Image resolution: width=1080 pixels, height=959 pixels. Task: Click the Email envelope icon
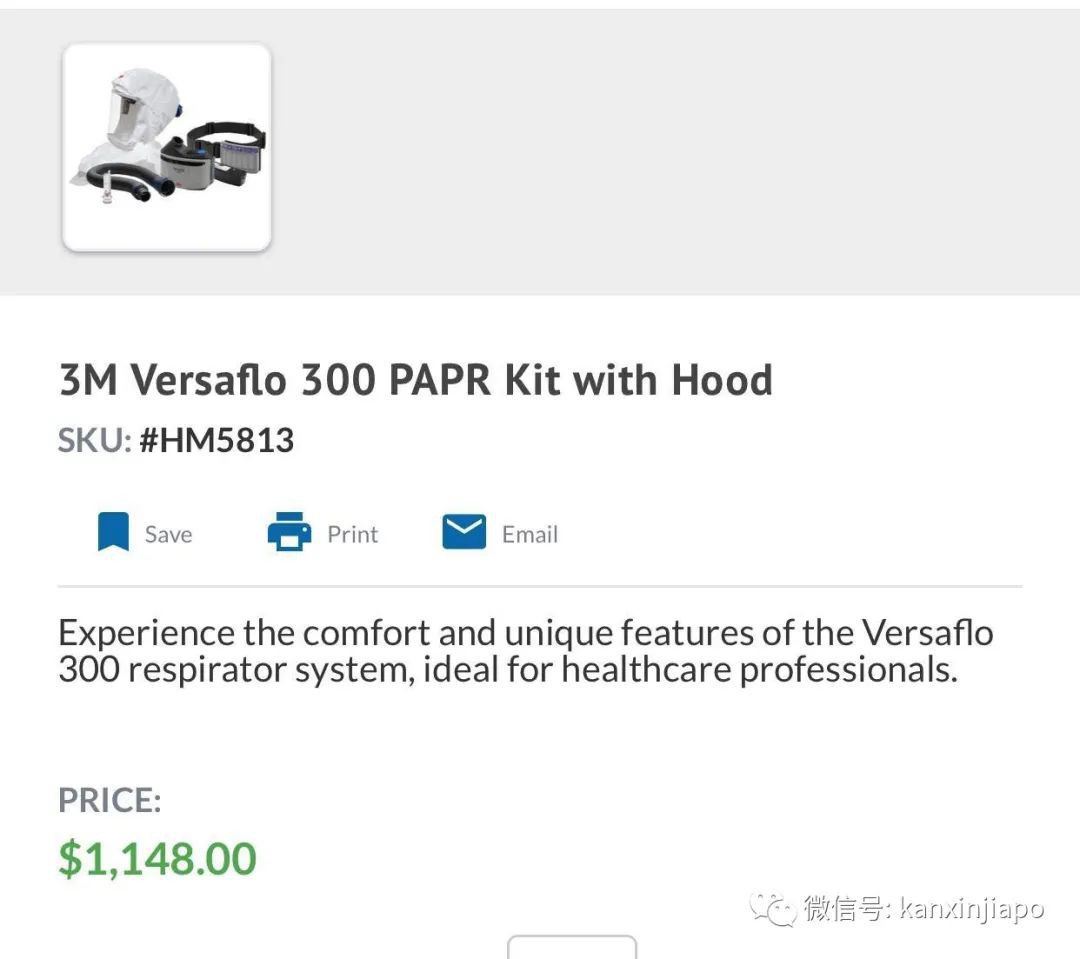coord(464,532)
